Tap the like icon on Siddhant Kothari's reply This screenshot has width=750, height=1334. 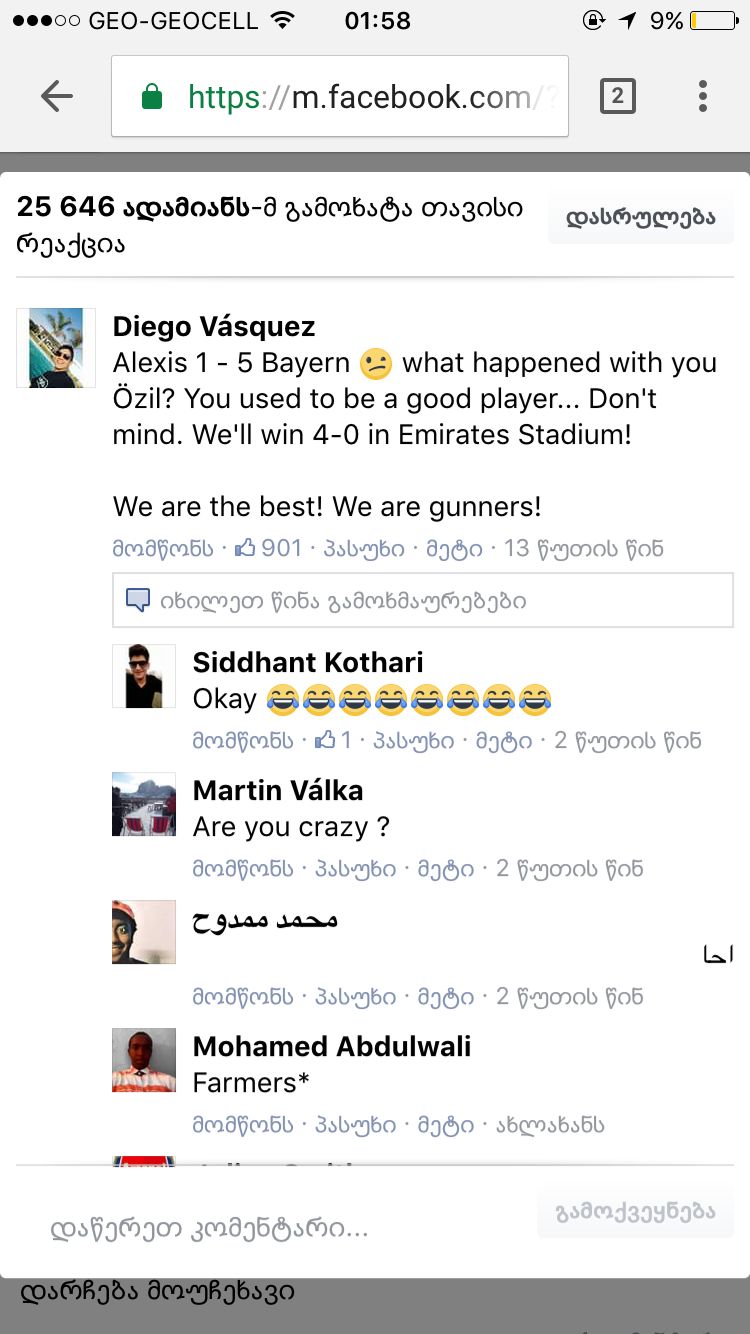click(325, 741)
